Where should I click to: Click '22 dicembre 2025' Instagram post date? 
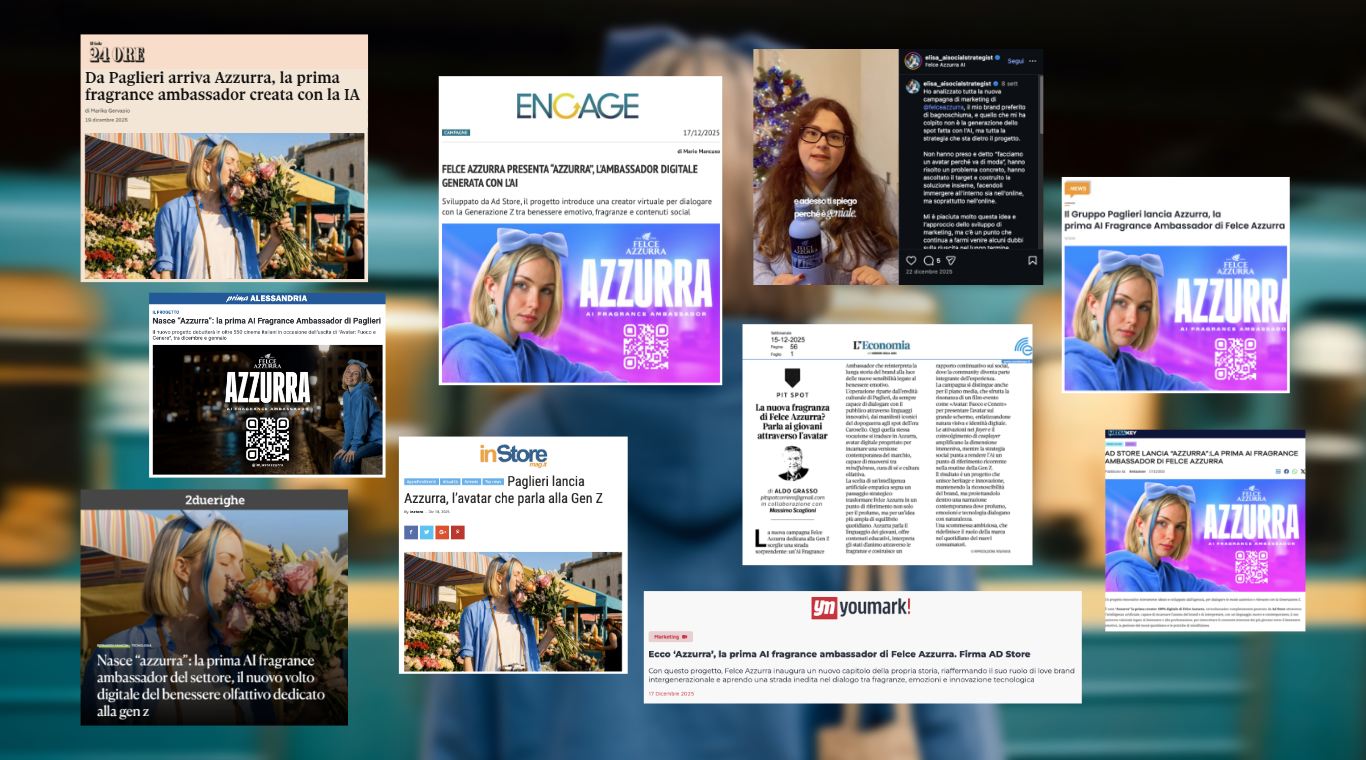[929, 272]
